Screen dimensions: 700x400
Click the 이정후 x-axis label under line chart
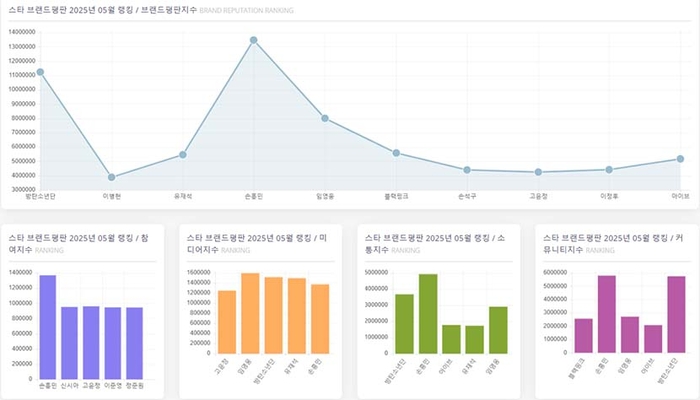pos(609,196)
